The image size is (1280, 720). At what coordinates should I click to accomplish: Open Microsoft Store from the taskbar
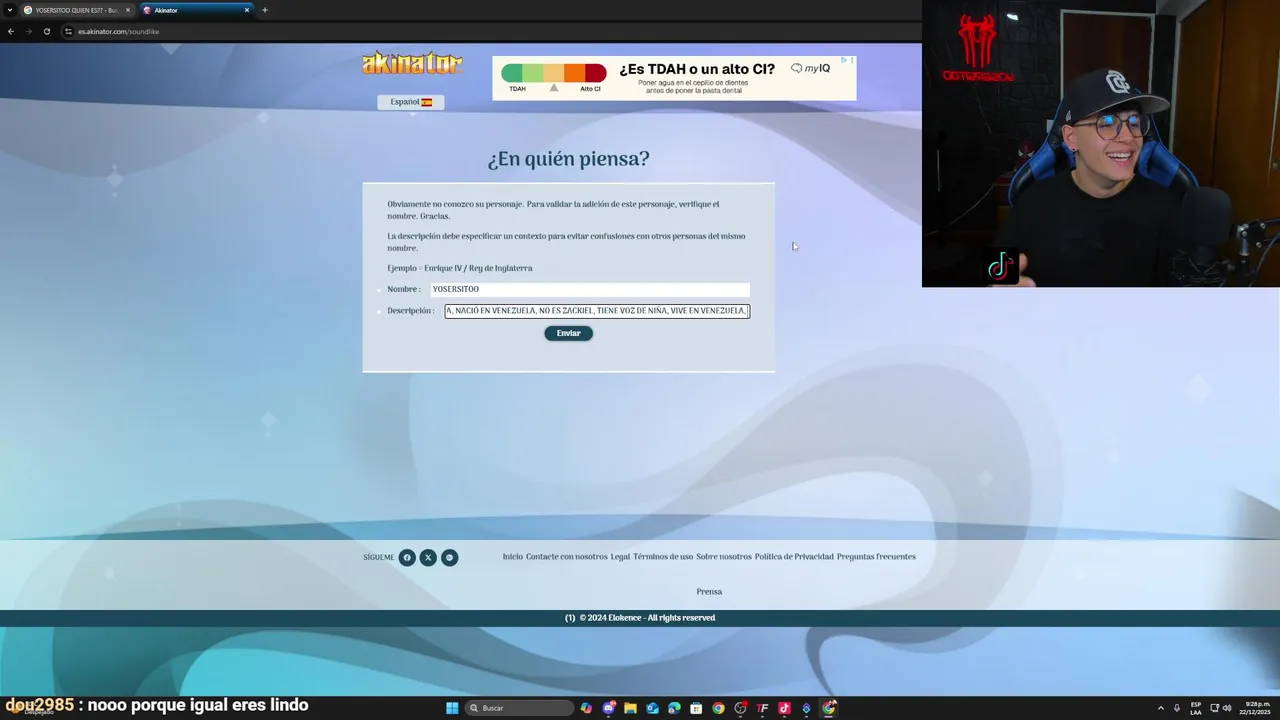(696, 708)
